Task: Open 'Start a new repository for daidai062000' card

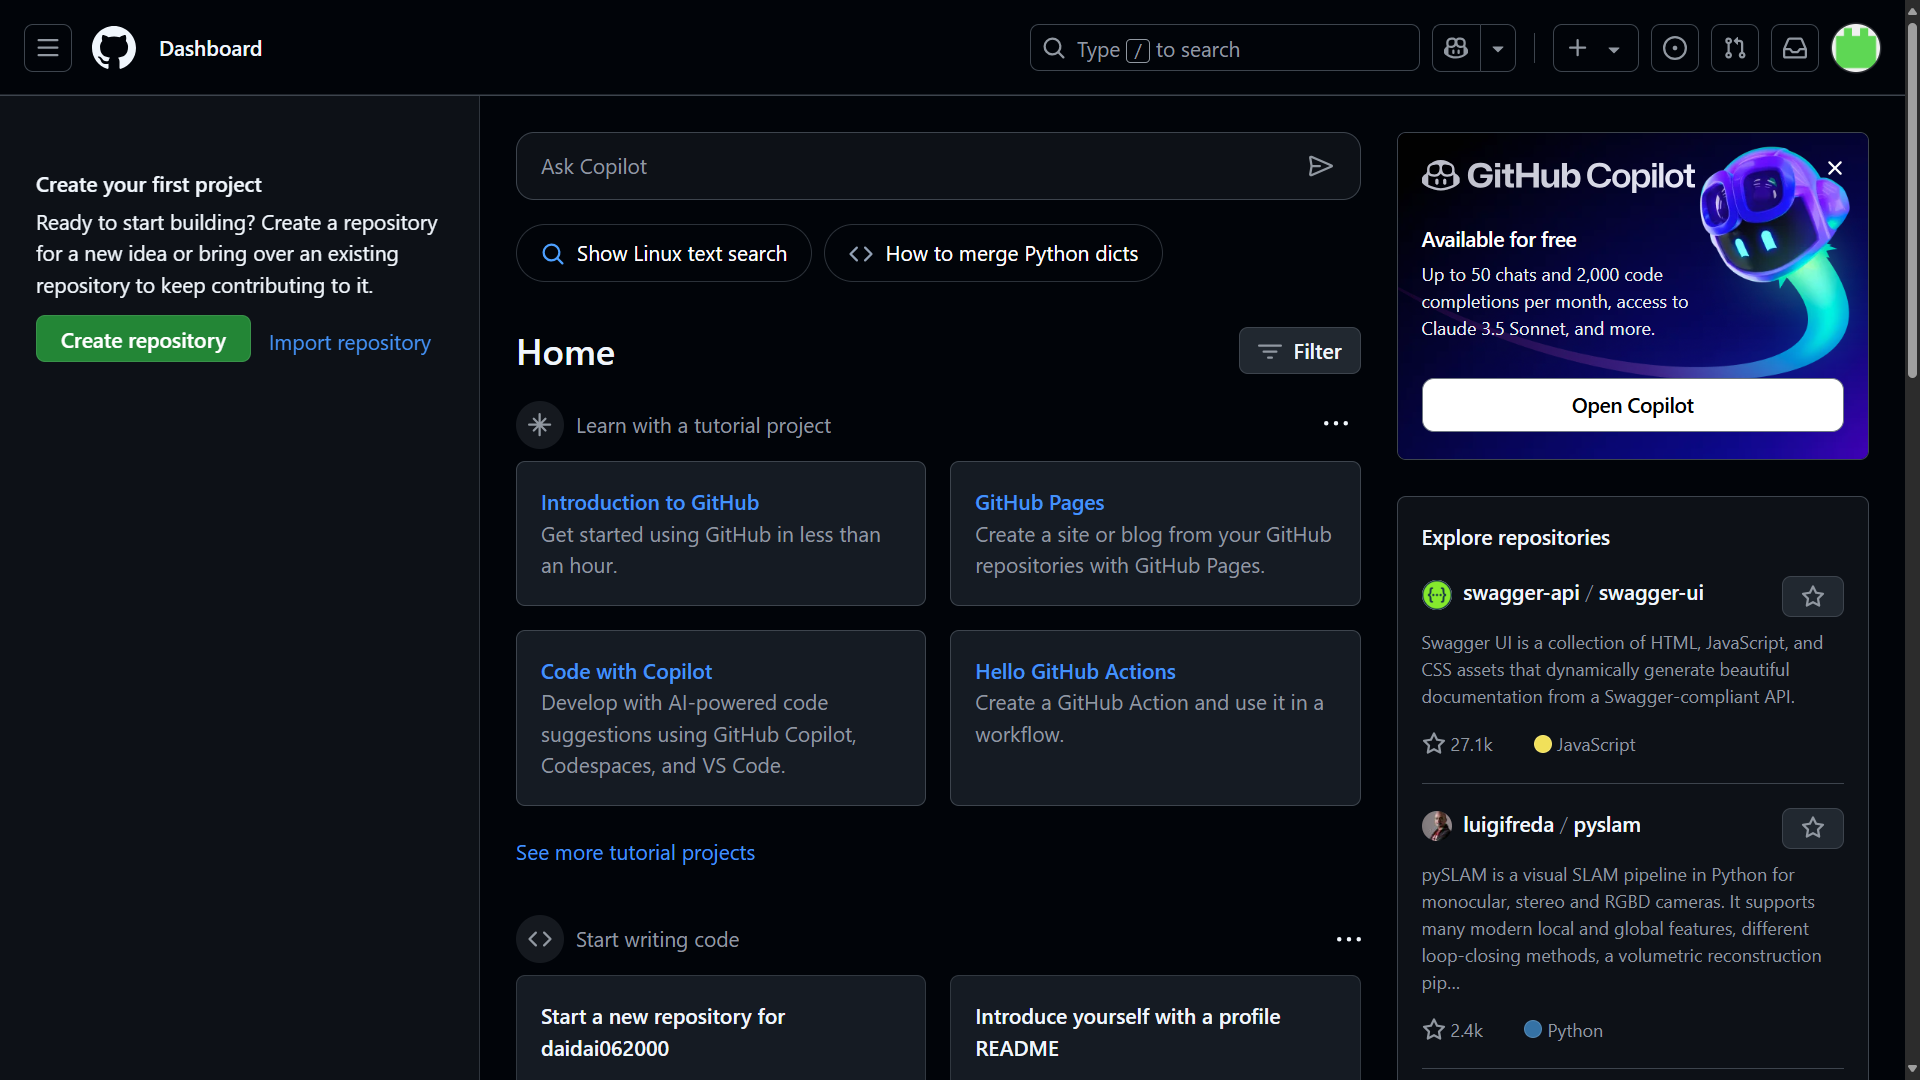Action: coord(721,1028)
